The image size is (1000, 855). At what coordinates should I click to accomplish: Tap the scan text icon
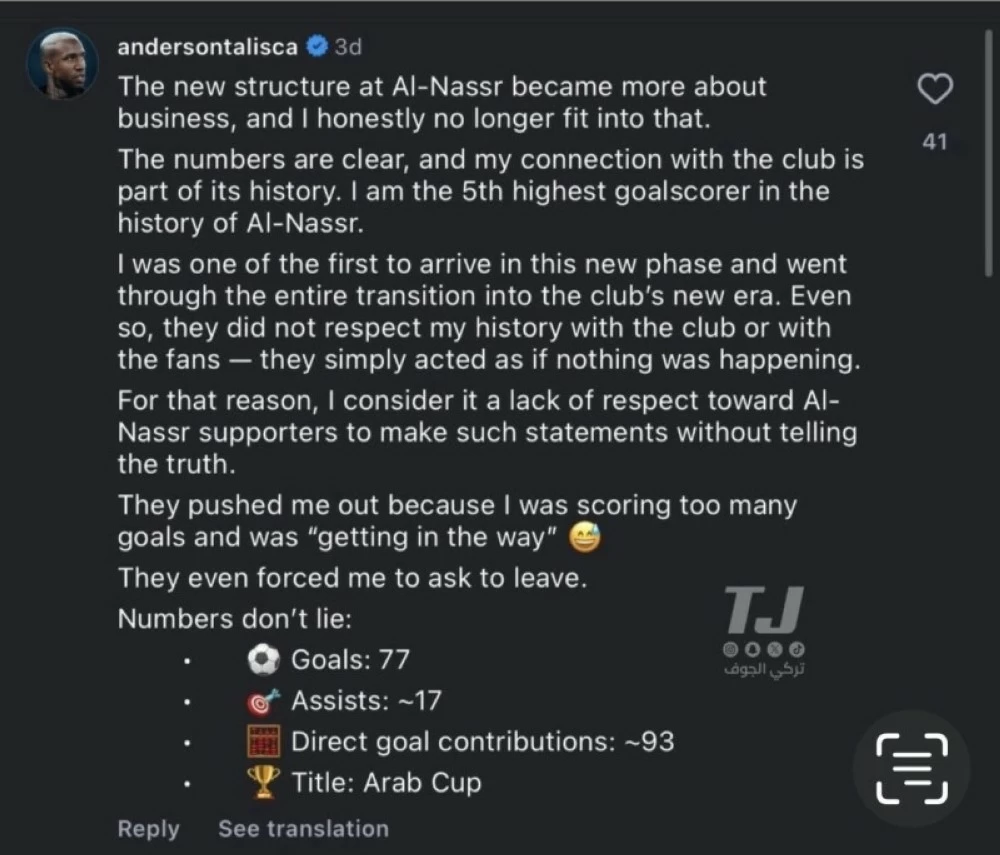point(911,768)
